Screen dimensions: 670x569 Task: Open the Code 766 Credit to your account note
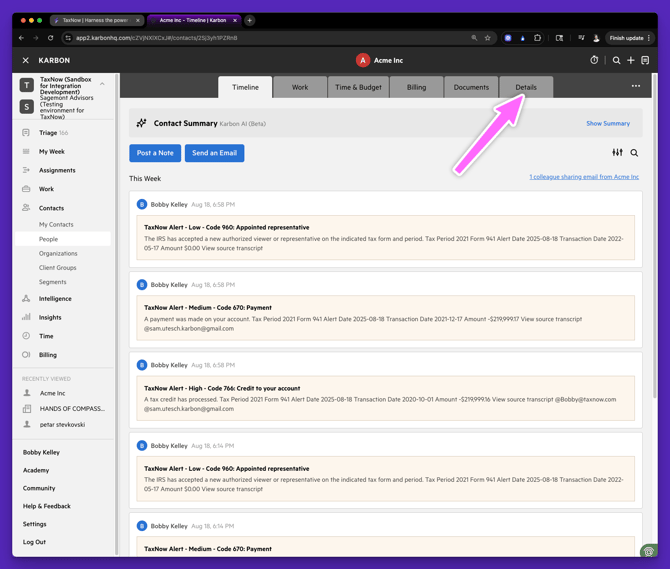(x=385, y=398)
